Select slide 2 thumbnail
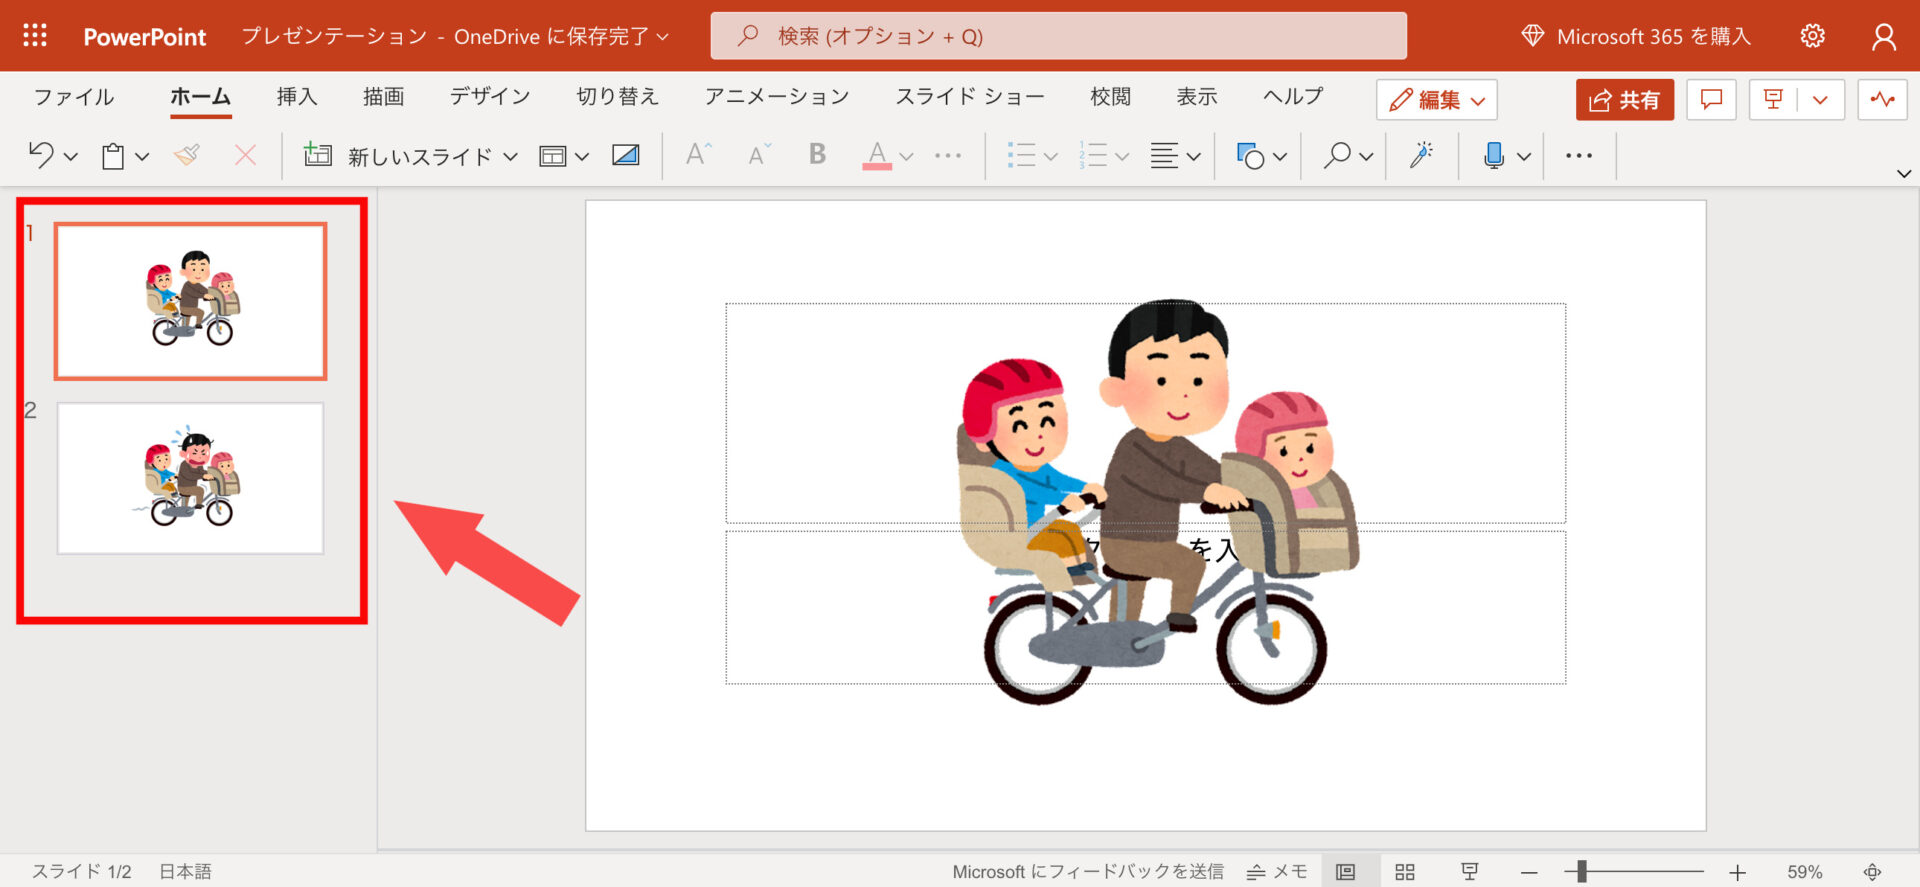Viewport: 1920px width, 887px height. tap(190, 478)
